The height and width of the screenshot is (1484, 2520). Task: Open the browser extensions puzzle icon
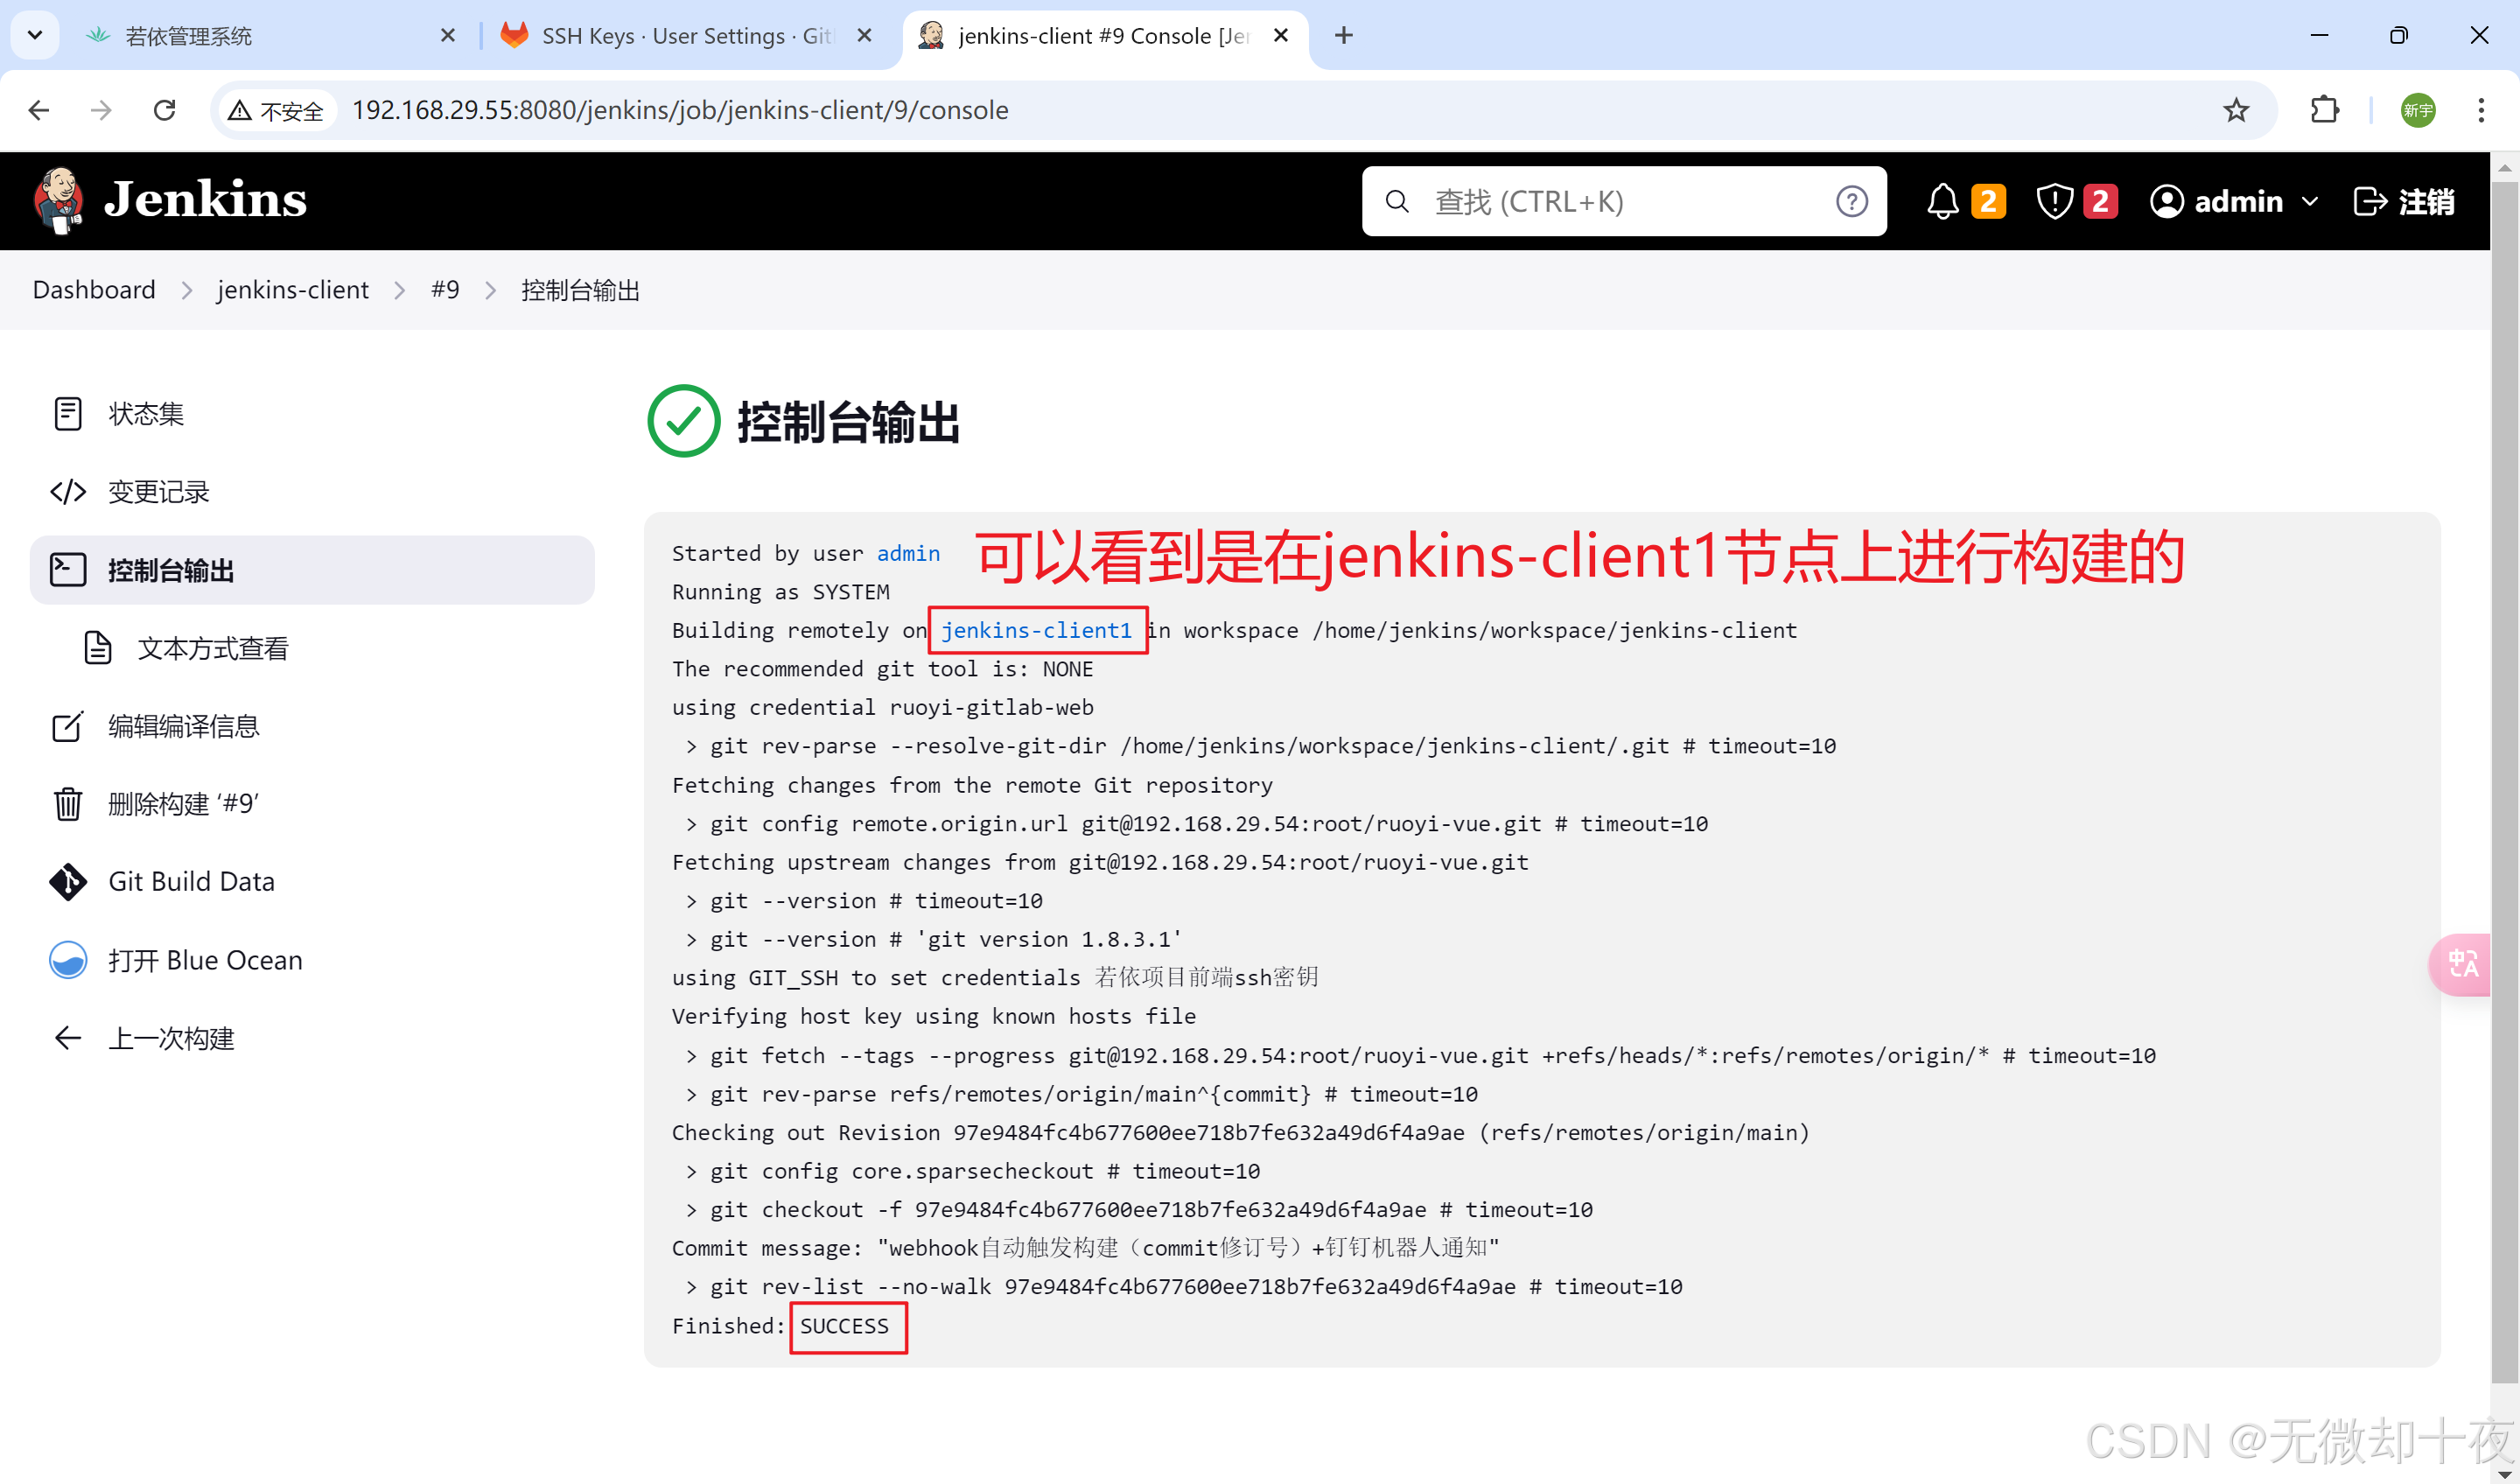click(2324, 110)
